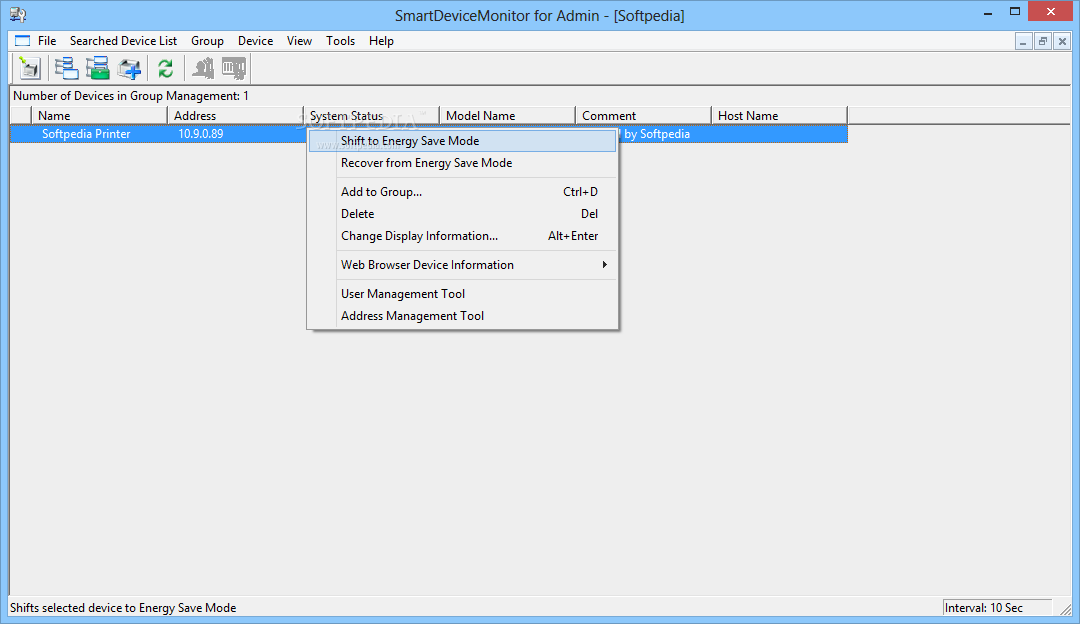This screenshot has width=1080, height=624.
Task: Click the child window icon beside File menu
Action: tap(23, 41)
